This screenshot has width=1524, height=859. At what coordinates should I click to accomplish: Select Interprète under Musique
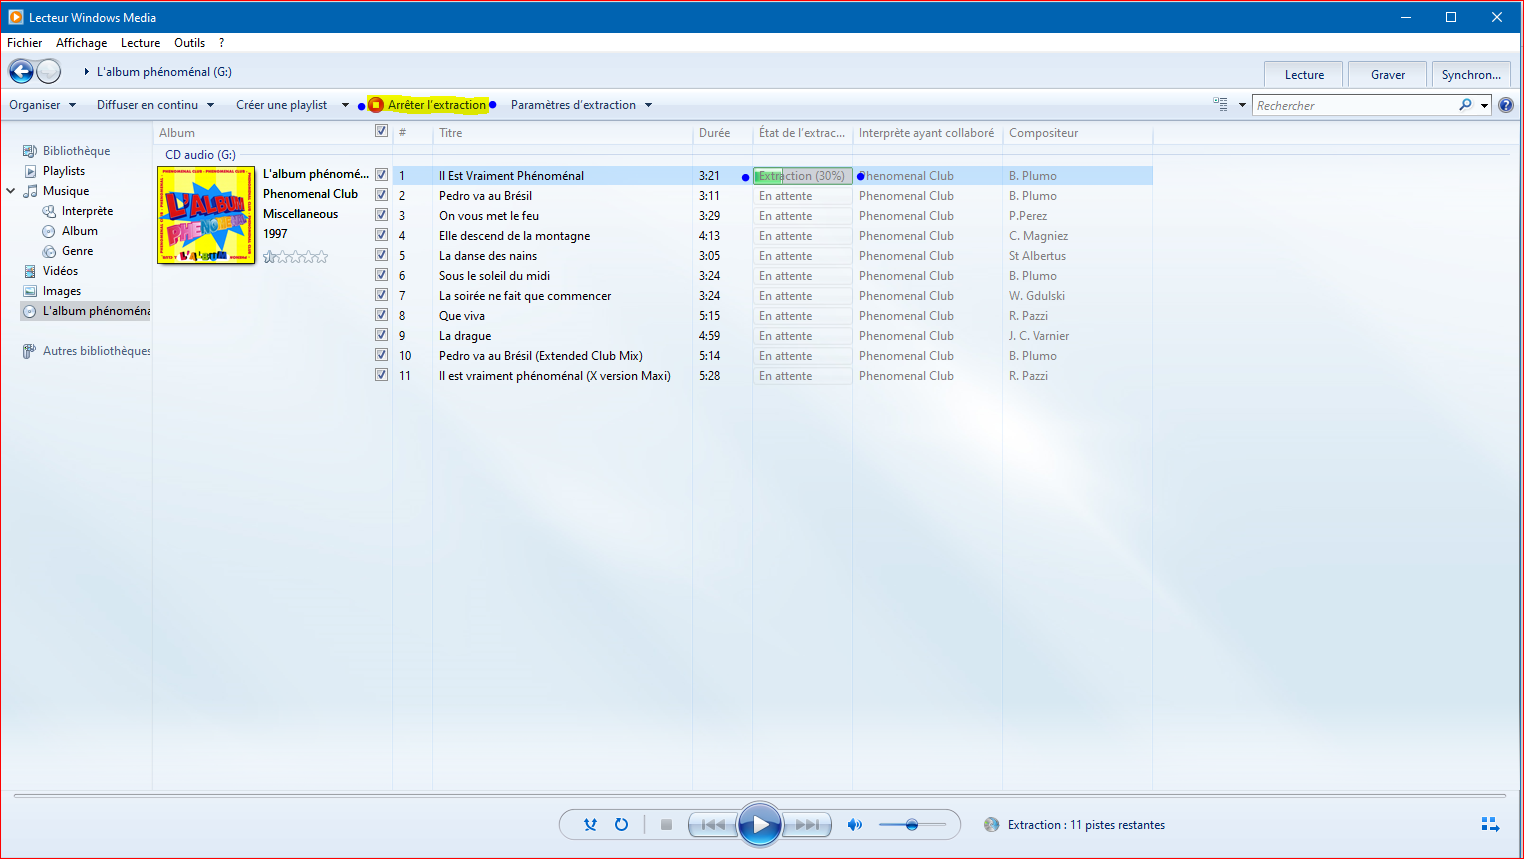coord(87,211)
